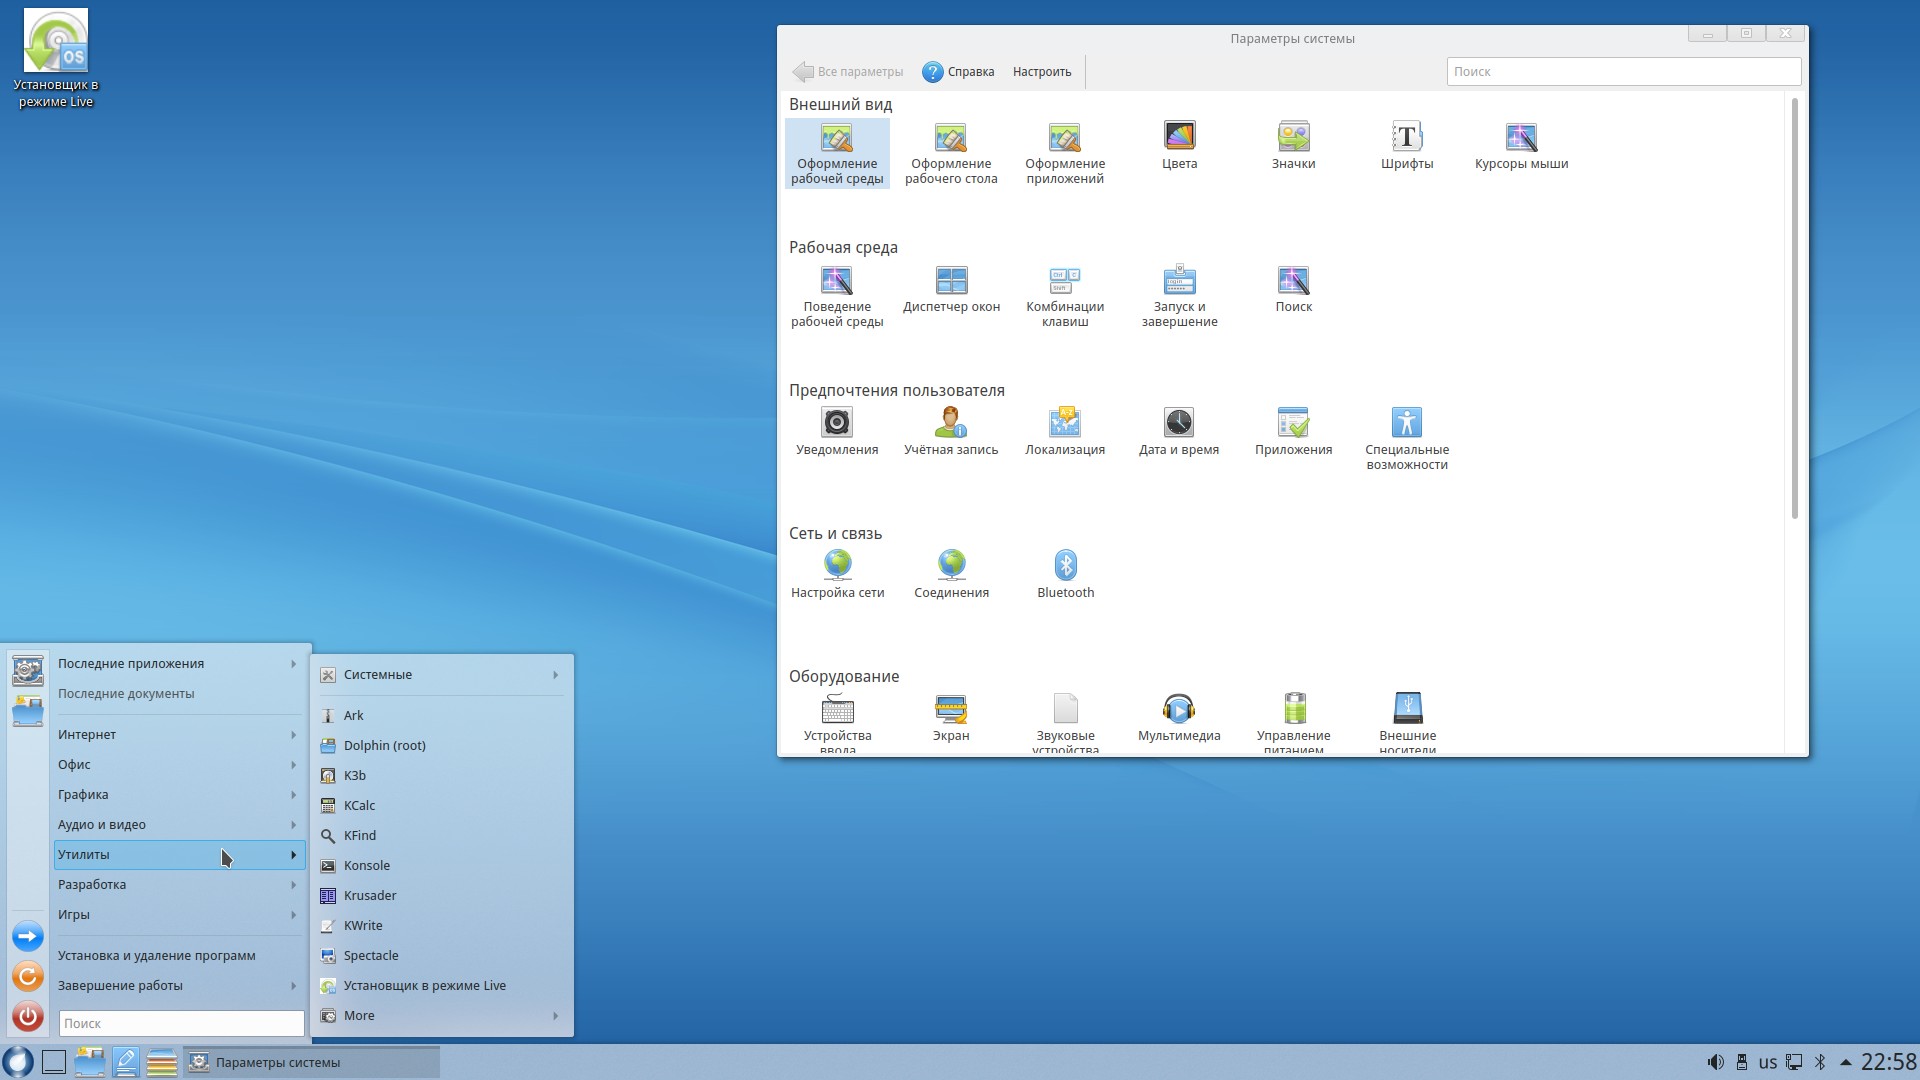
Task: Launch Konsole from the Utilities menu
Action: (366, 866)
